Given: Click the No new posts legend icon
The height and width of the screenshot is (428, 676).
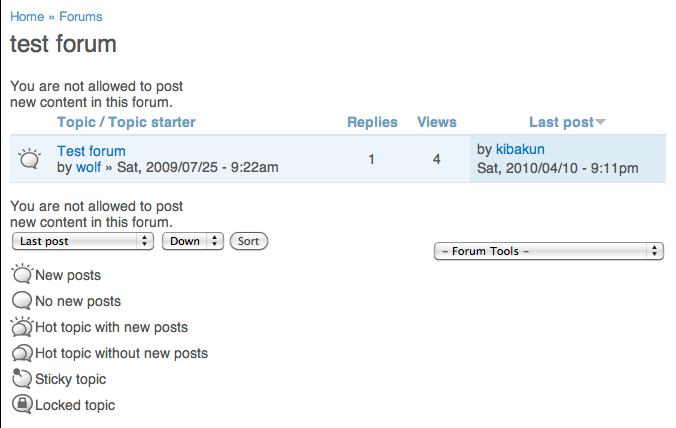Looking at the screenshot, I should pos(22,300).
